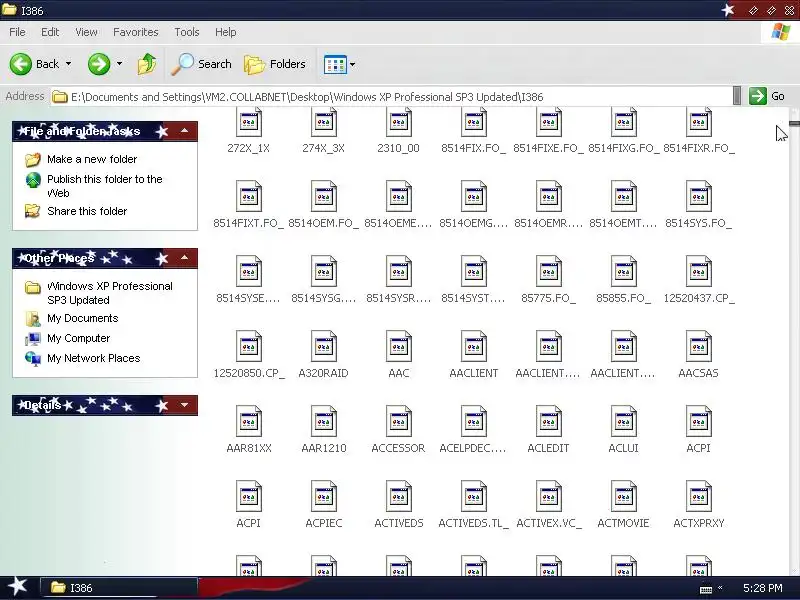Image resolution: width=800 pixels, height=600 pixels.
Task: Select the ACPIEC file icon
Action: (x=323, y=496)
